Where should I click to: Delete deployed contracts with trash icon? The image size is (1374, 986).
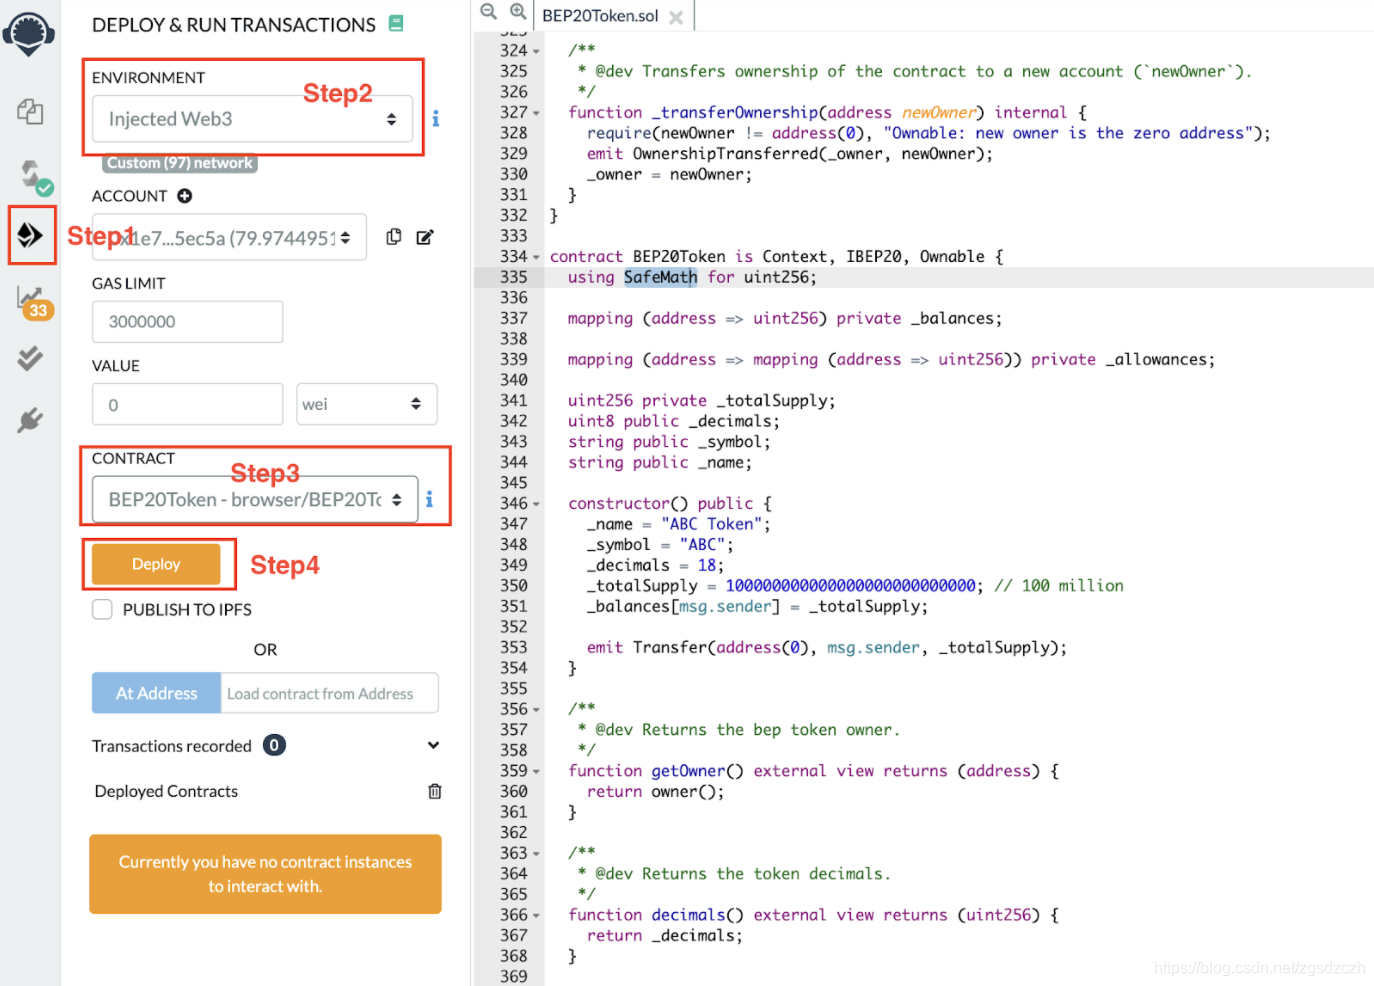pos(434,791)
